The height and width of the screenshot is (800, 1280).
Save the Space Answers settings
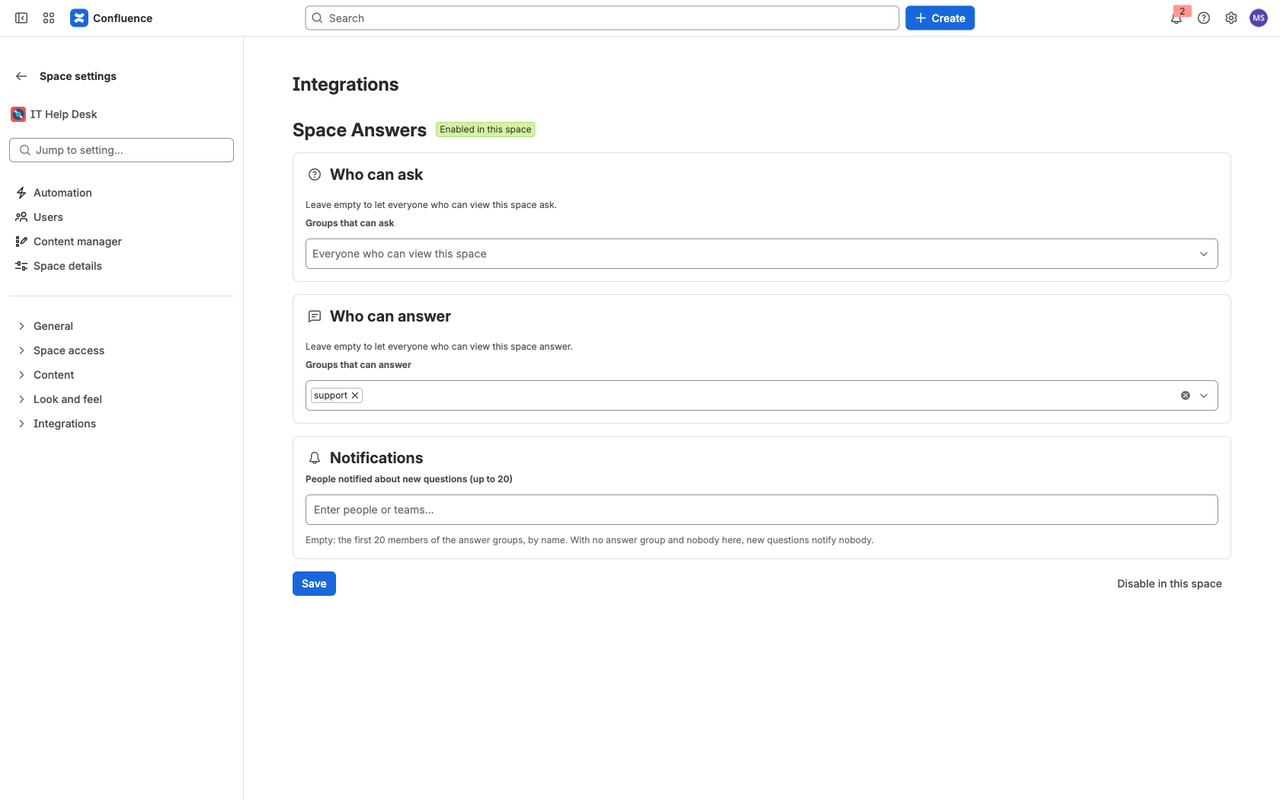tap(314, 583)
